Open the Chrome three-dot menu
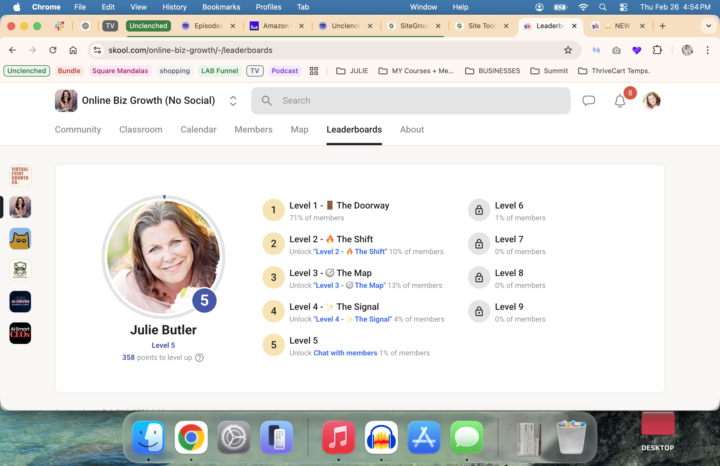This screenshot has height=466, width=720. click(x=708, y=49)
